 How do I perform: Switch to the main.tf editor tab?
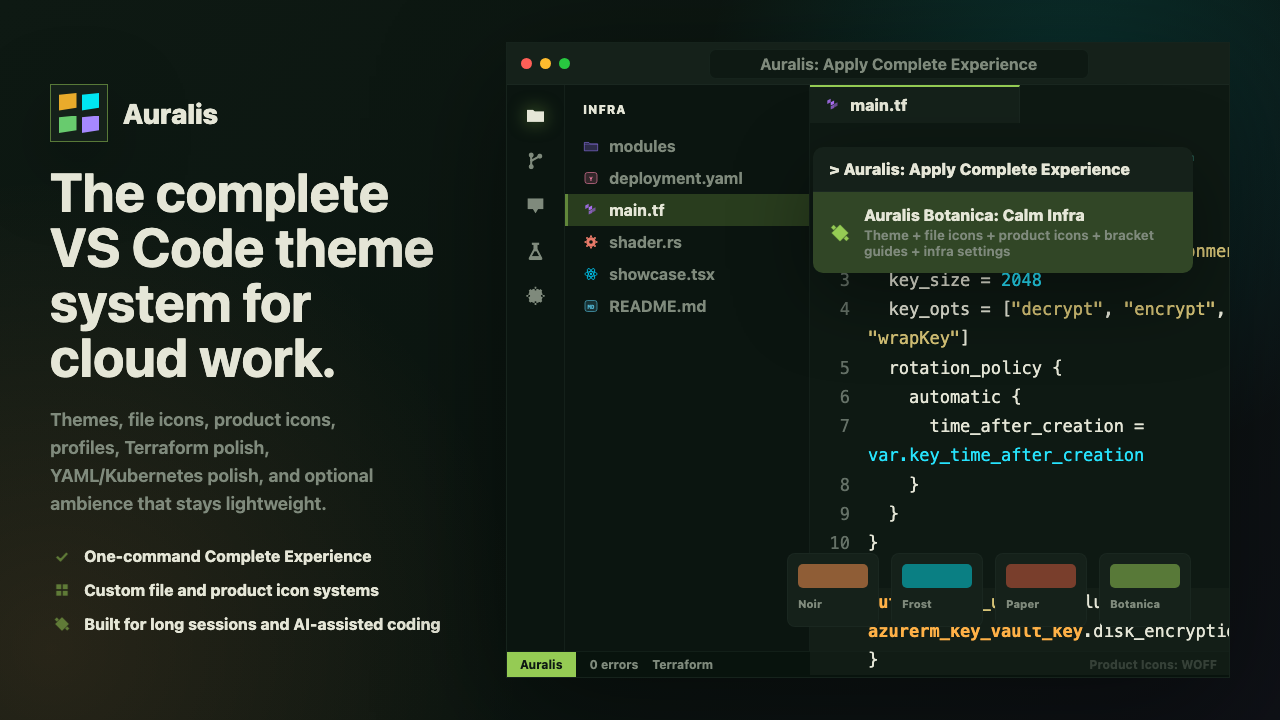pos(914,104)
